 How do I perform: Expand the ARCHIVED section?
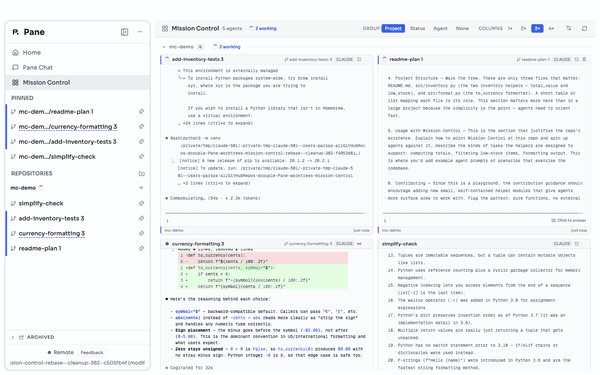[33, 337]
